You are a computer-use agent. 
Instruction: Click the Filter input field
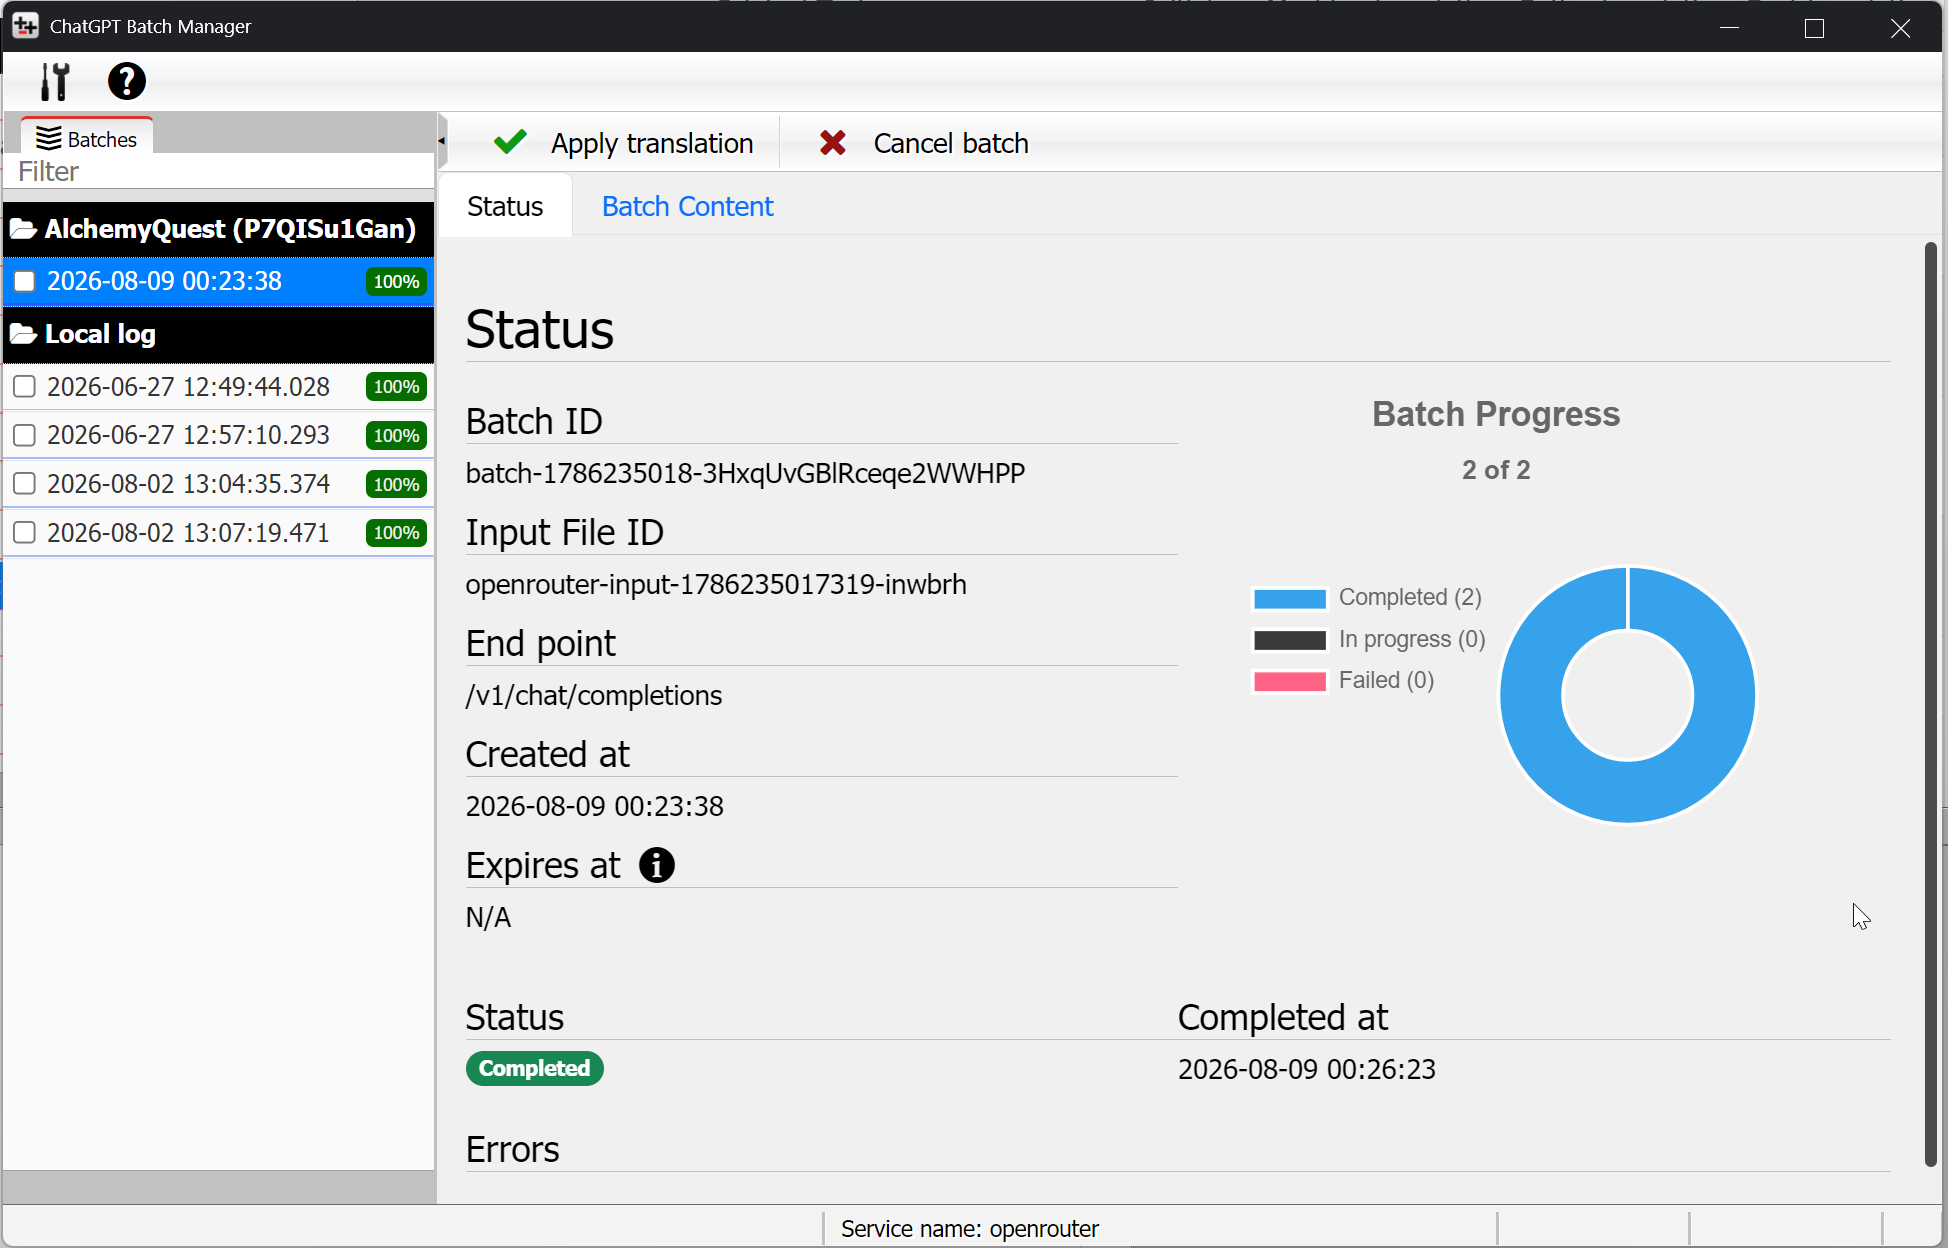219,171
